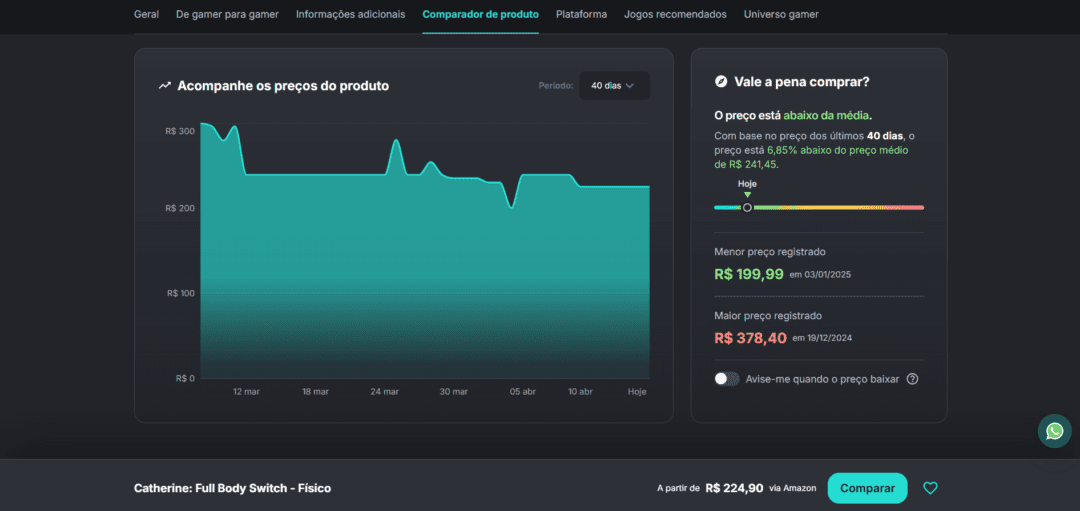This screenshot has width=1080, height=511.
Task: Go to the Plataforma tab
Action: [581, 15]
